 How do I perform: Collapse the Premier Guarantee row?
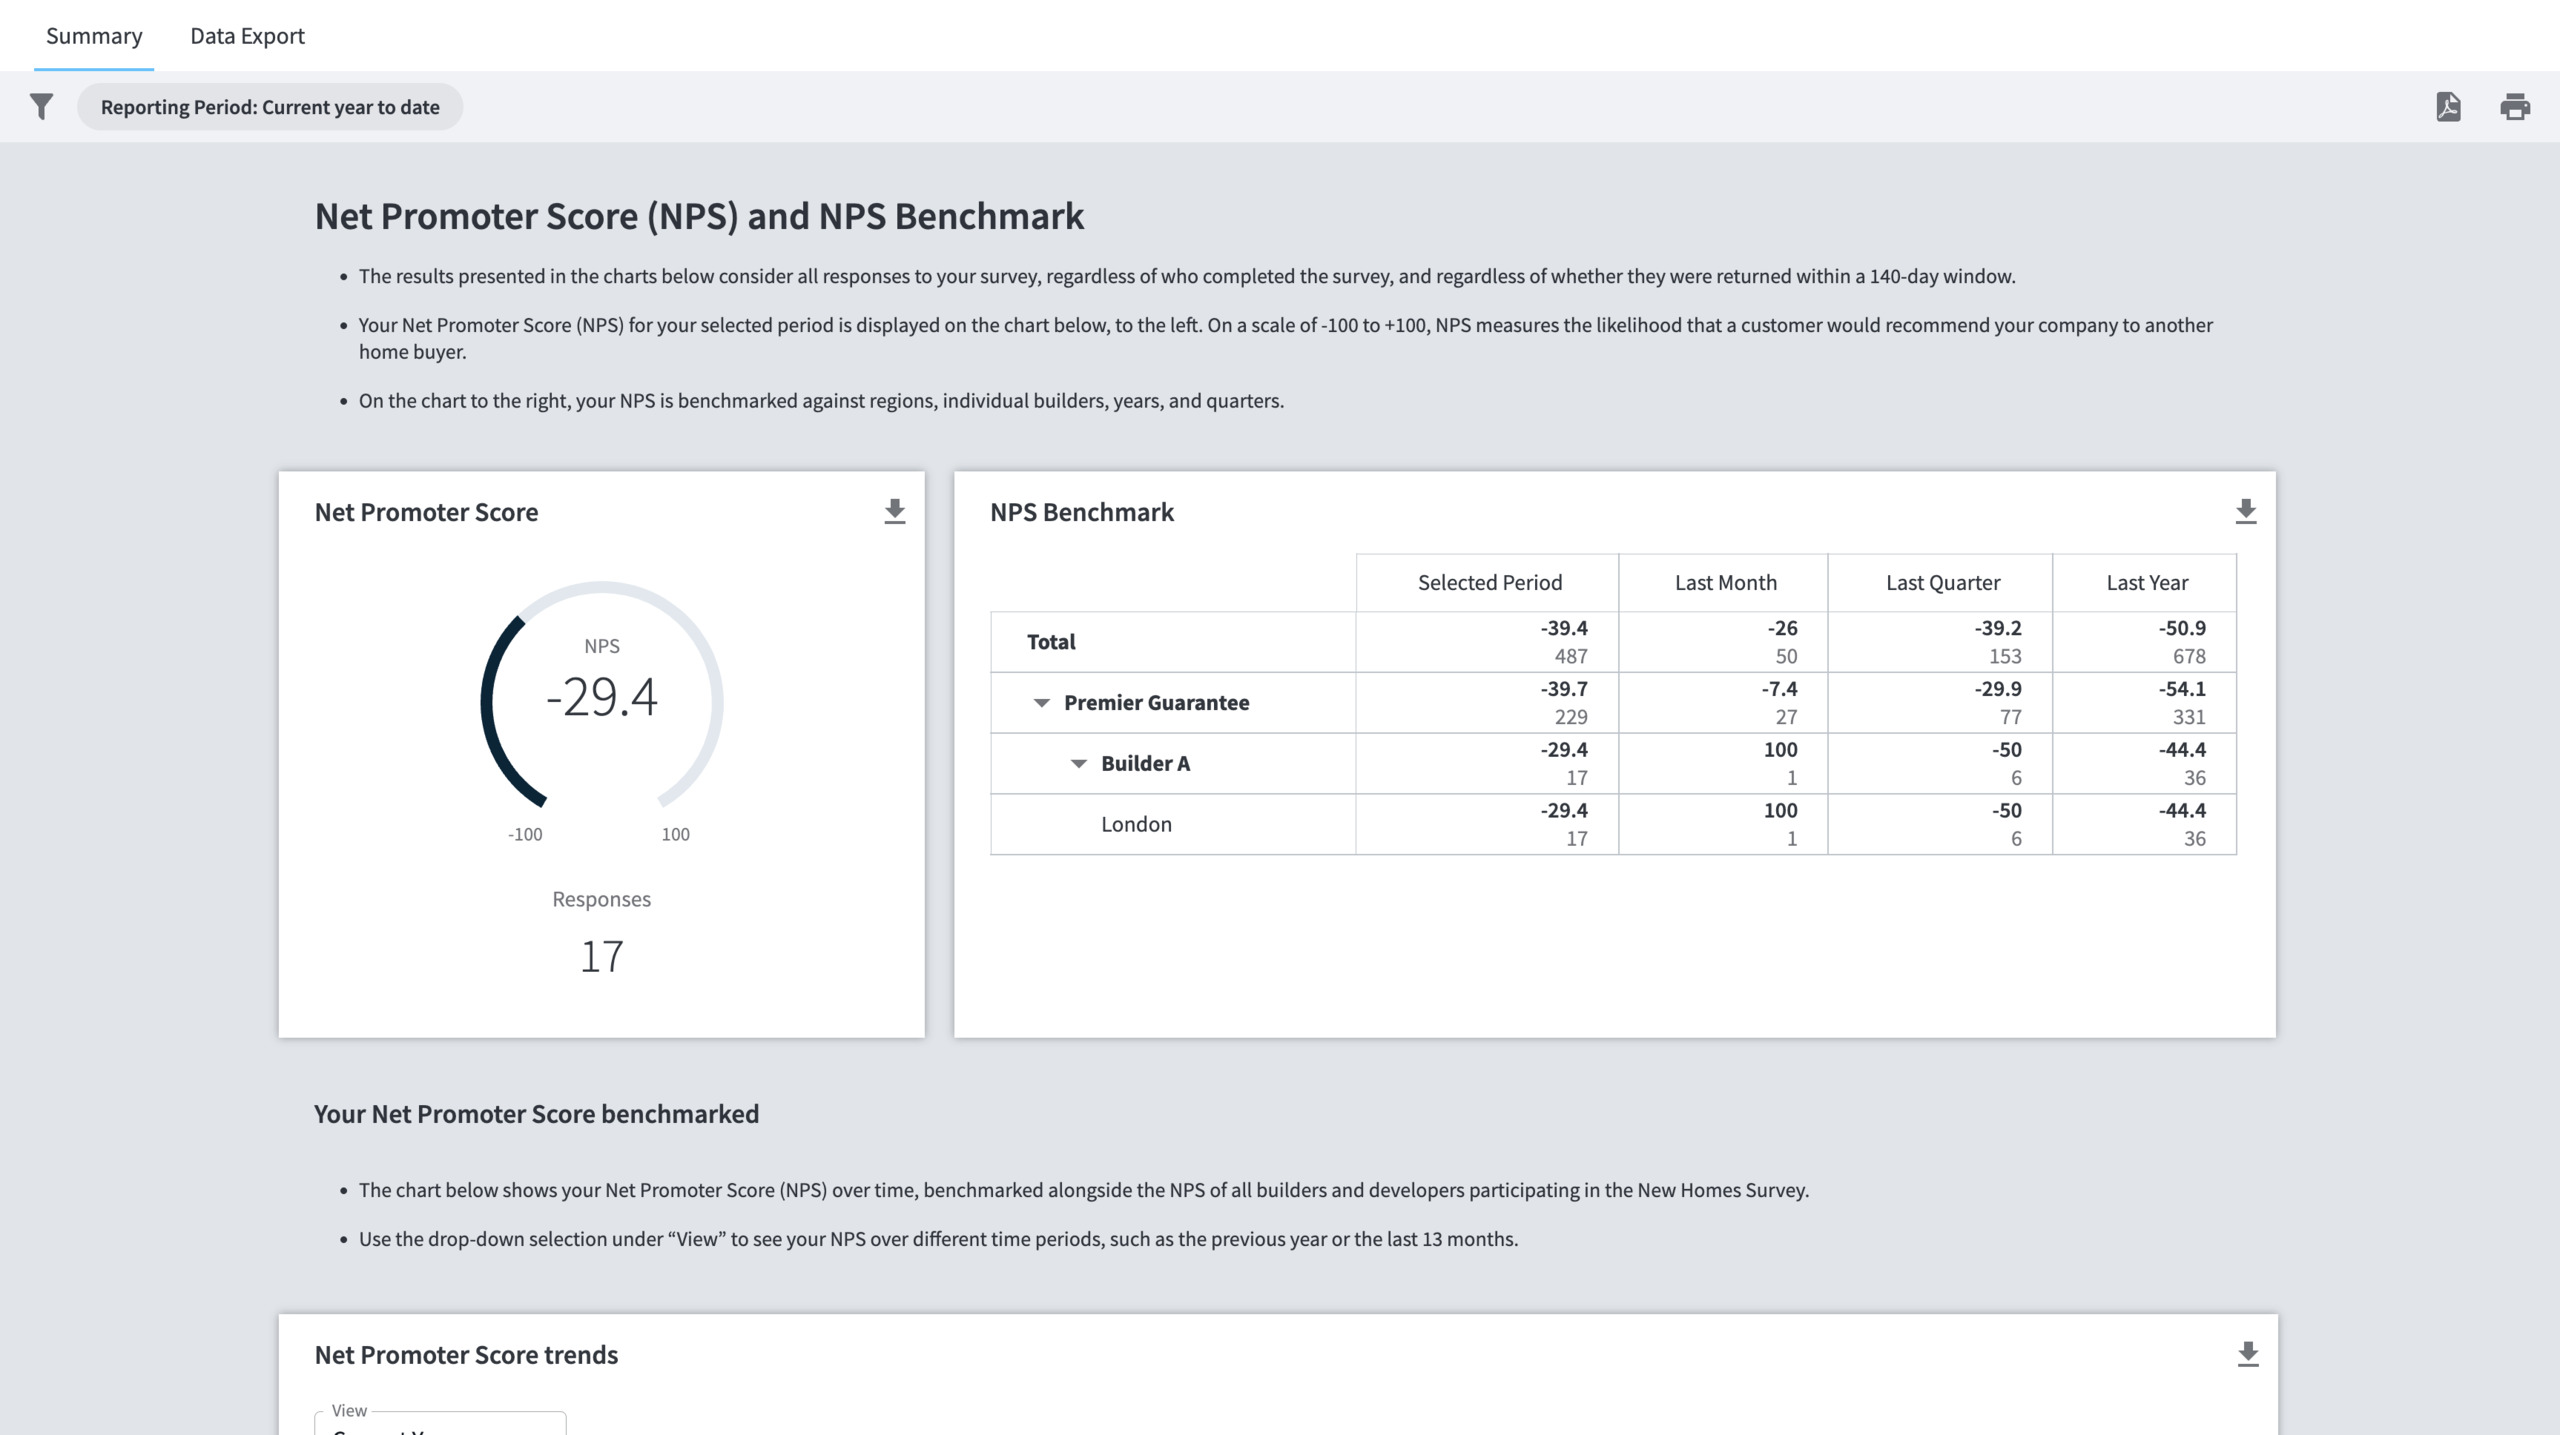click(x=1041, y=703)
